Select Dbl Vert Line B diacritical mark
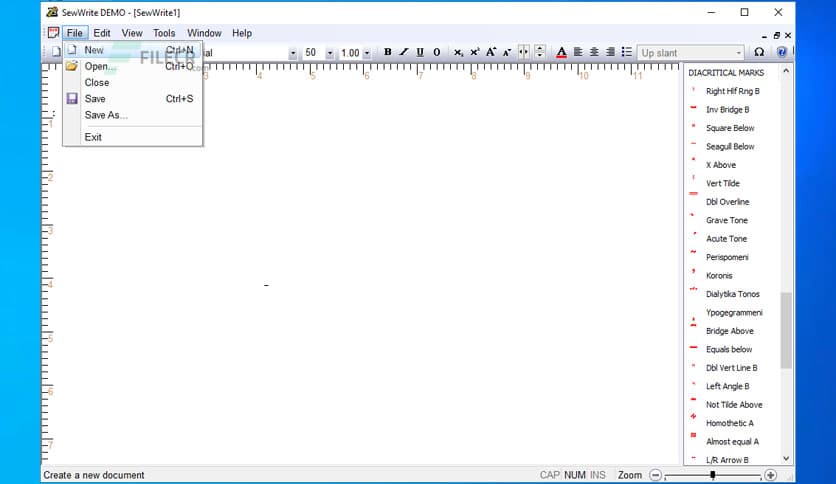The height and width of the screenshot is (484, 836). coord(732,368)
